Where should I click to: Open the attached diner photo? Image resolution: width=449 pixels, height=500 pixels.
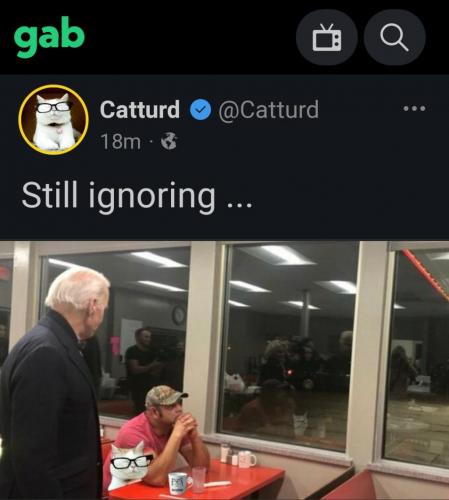[x=224, y=370]
